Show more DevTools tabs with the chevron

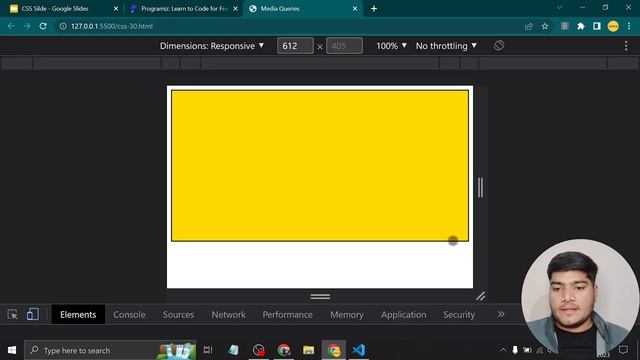click(501, 314)
